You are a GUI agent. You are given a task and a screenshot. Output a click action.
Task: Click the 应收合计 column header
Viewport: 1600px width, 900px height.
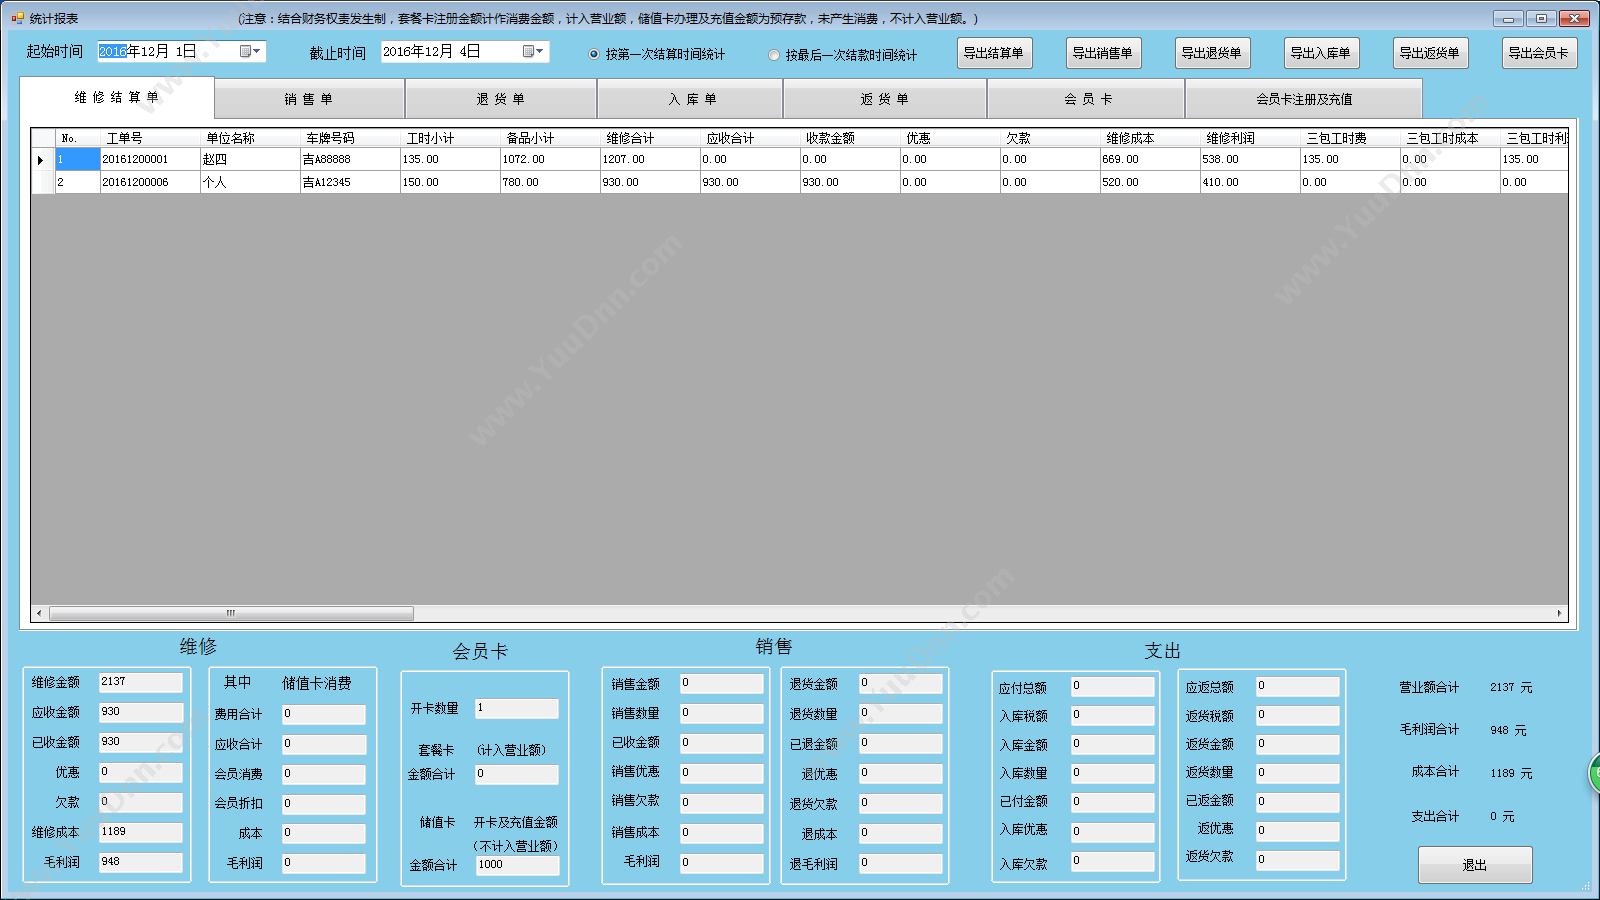pos(749,138)
